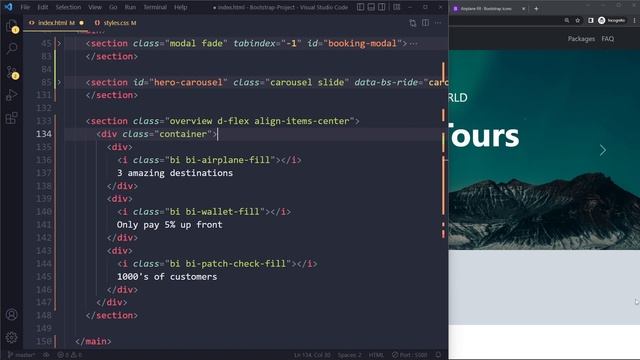Screen dimensions: 640x360
Task: Select the Bootstrap Icons browser tab
Action: [486, 9]
